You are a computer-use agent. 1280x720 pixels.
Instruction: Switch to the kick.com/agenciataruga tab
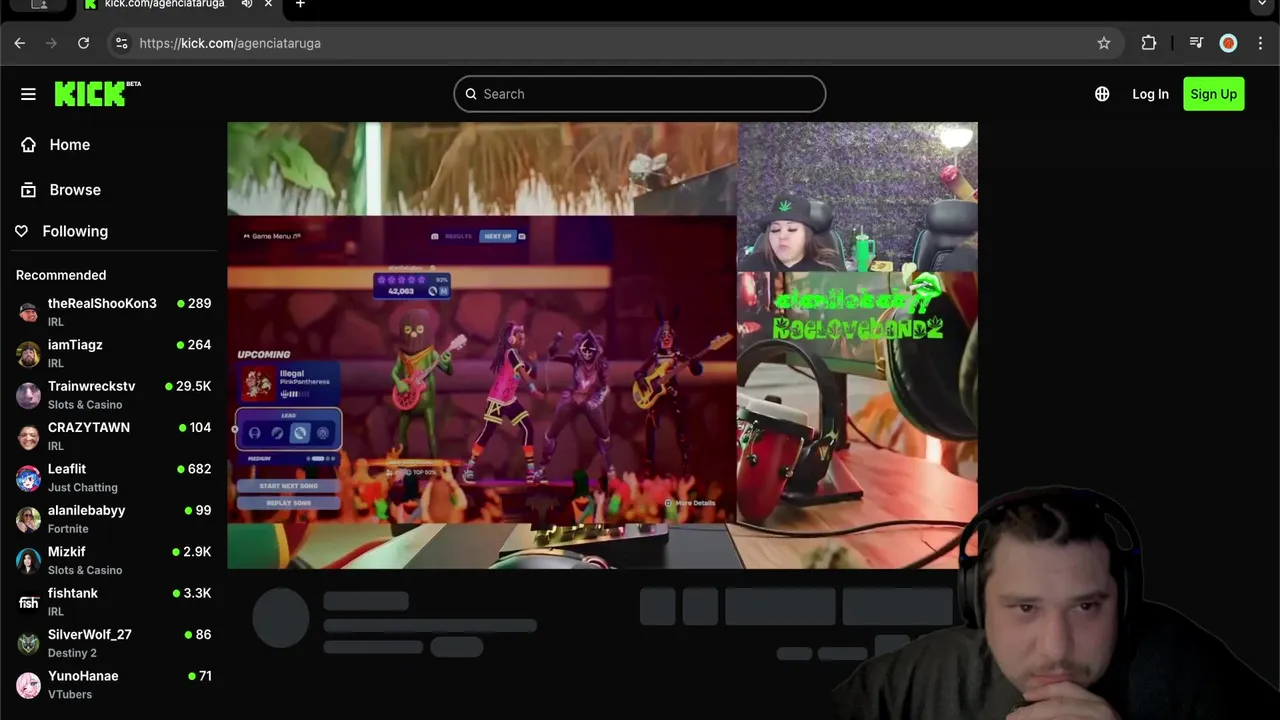pyautogui.click(x=165, y=5)
